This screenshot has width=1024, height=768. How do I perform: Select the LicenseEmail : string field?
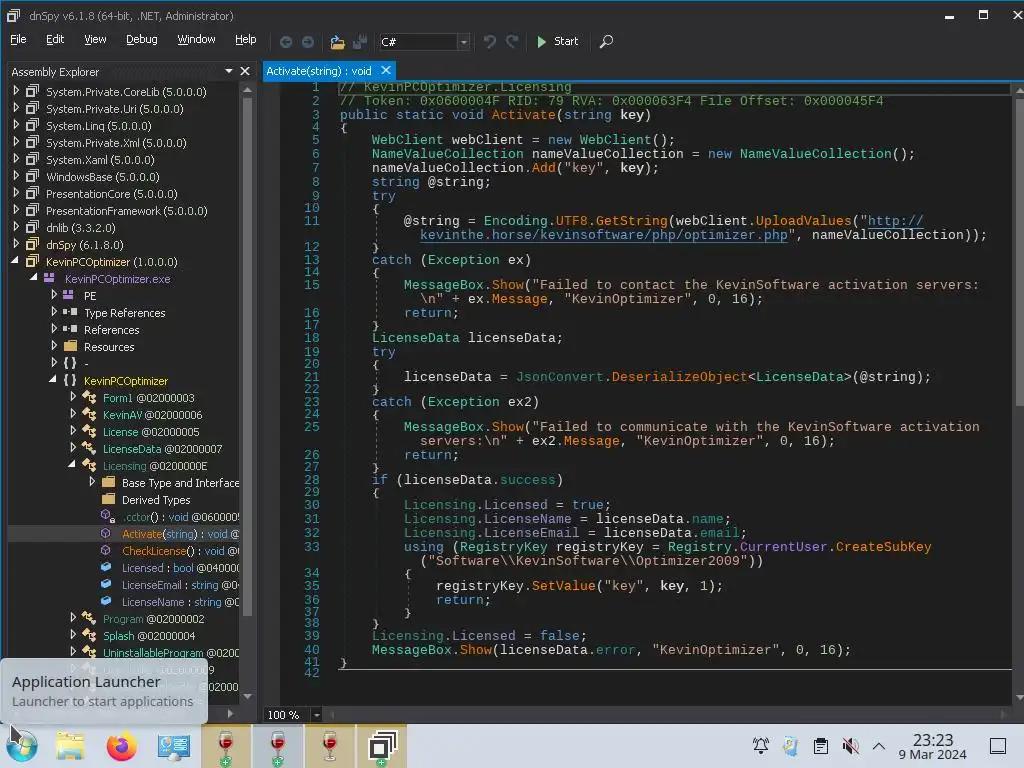[x=180, y=584]
